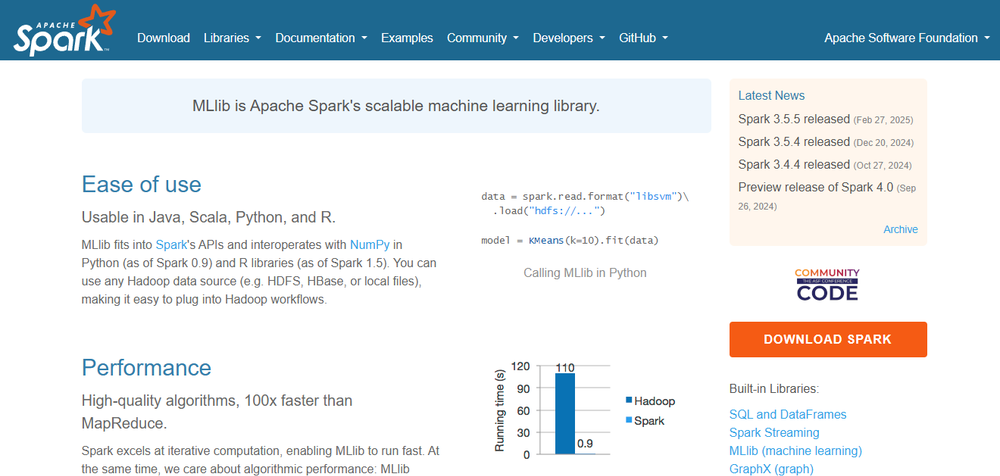Open Preview release of Spark 4.0 link

[x=815, y=187]
